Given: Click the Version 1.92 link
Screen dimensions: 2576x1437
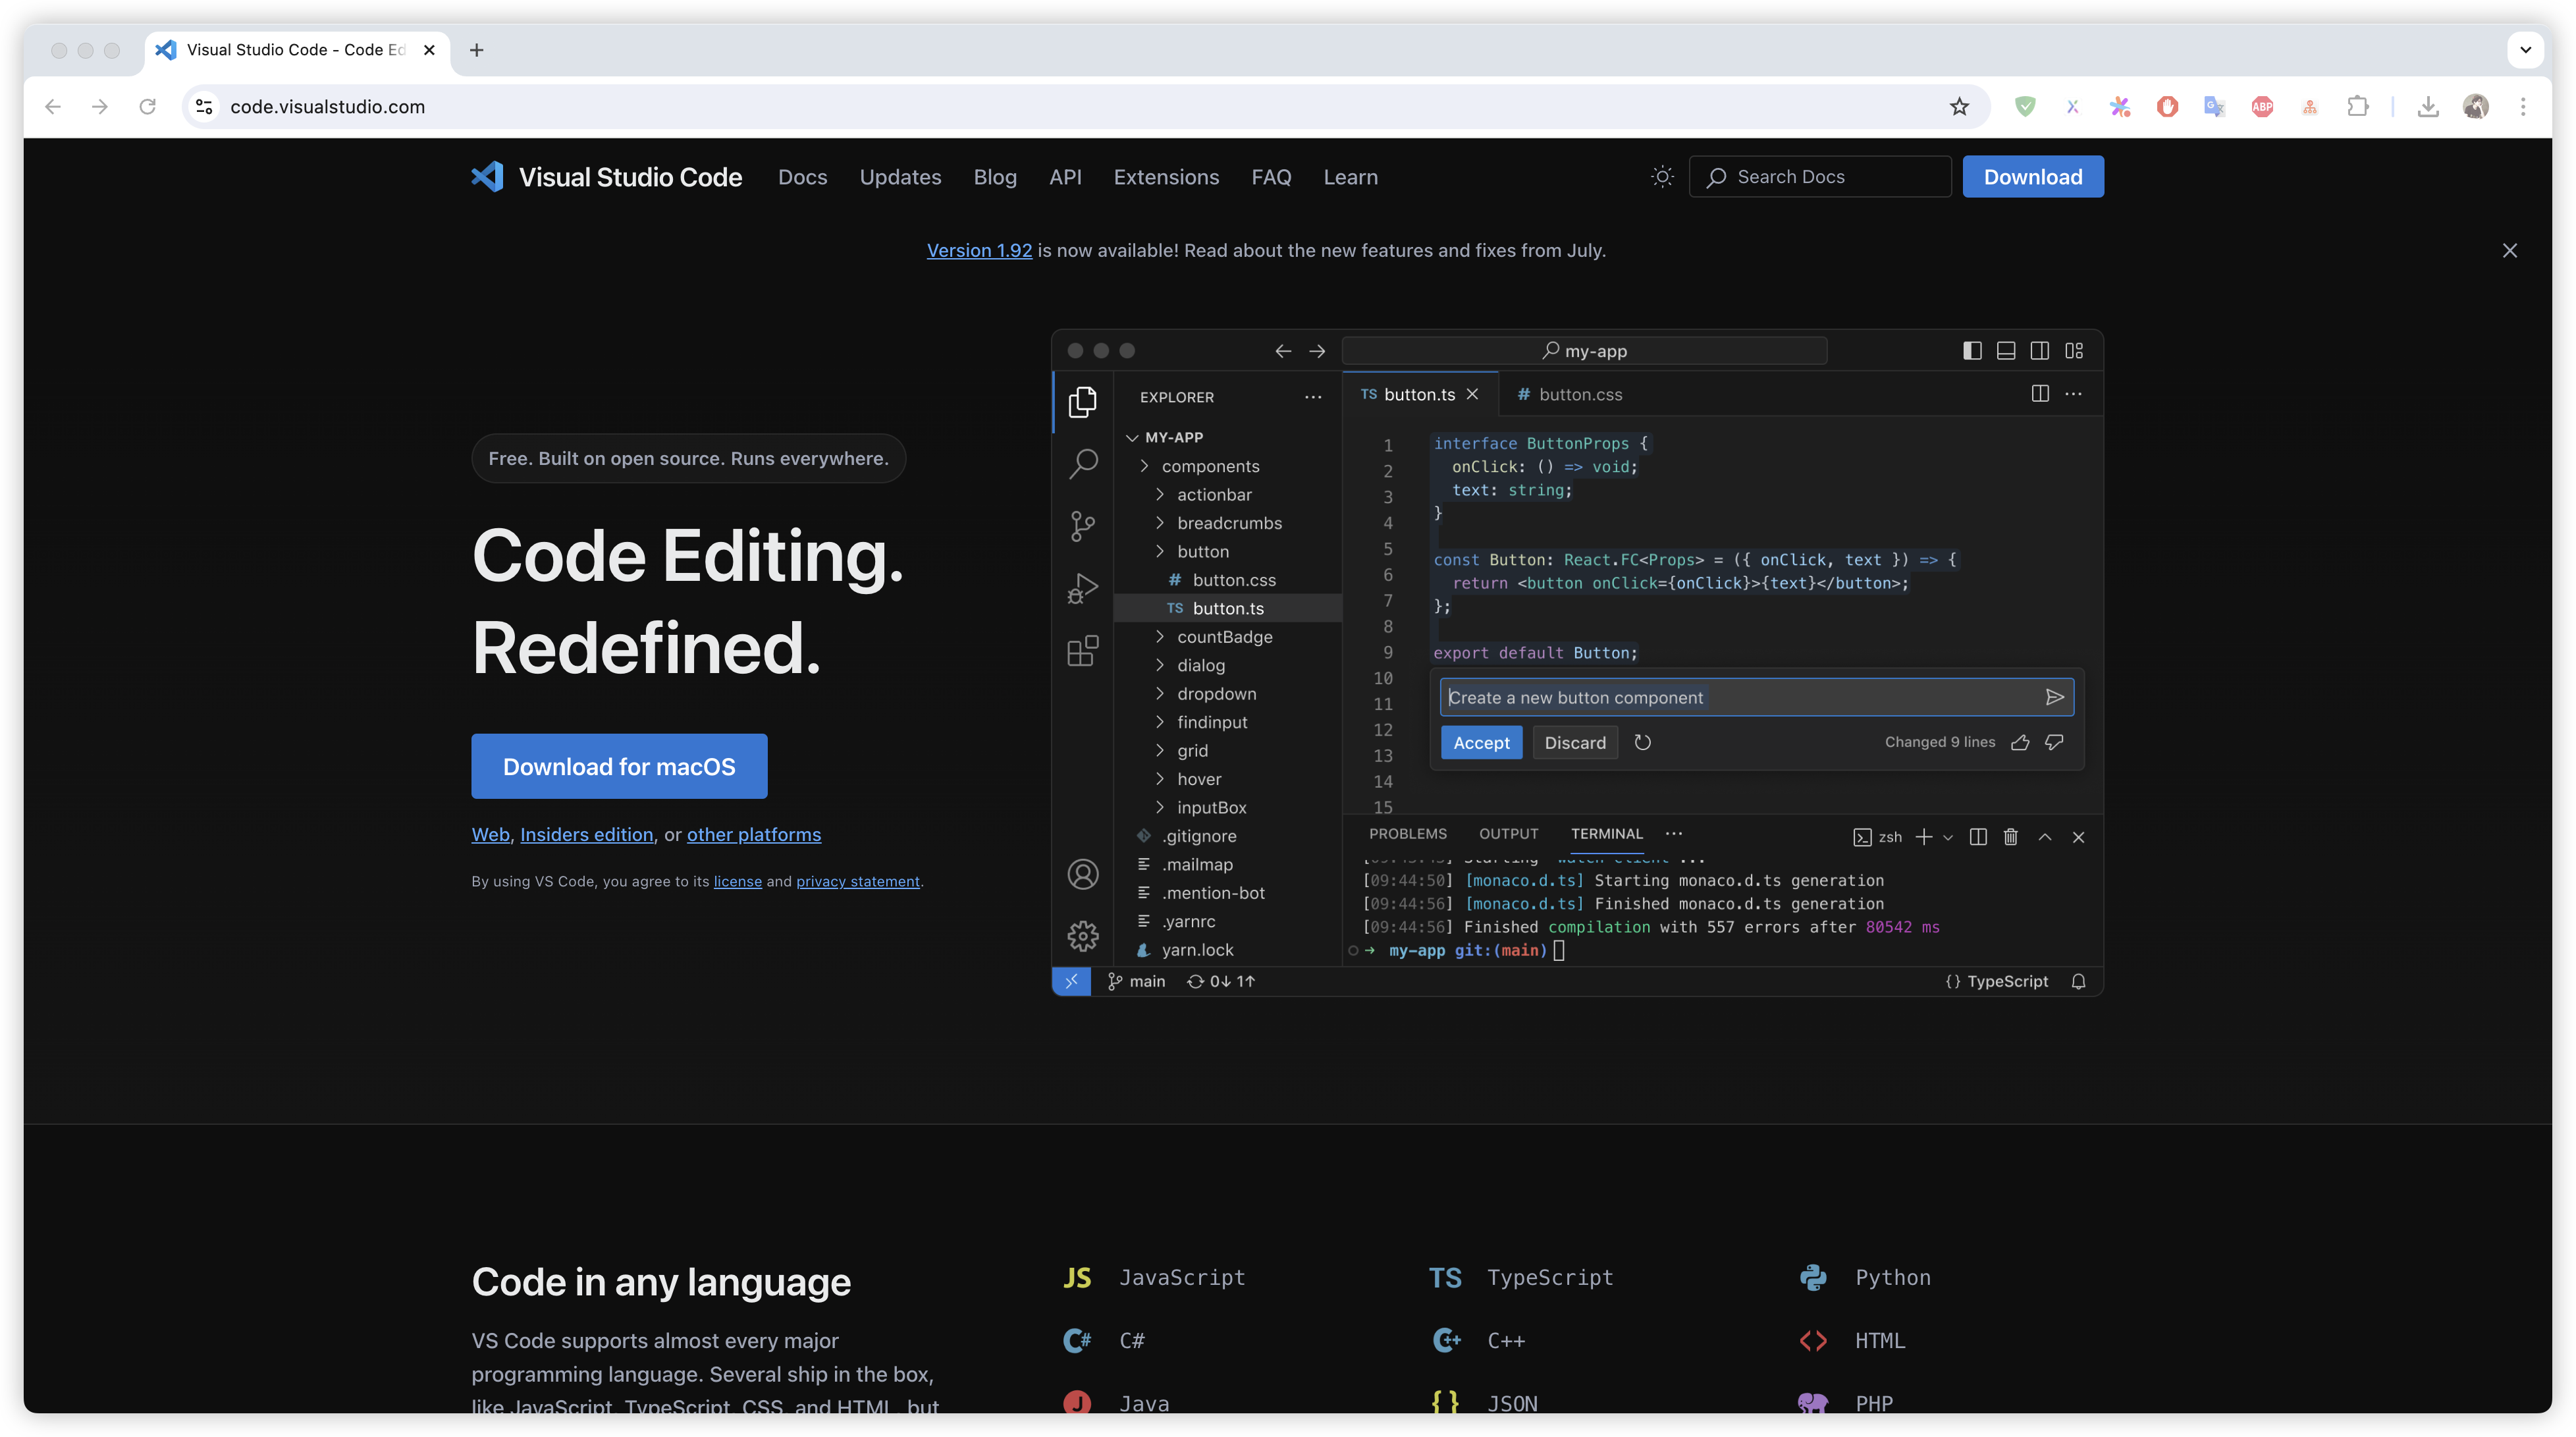Looking at the screenshot, I should (x=979, y=250).
